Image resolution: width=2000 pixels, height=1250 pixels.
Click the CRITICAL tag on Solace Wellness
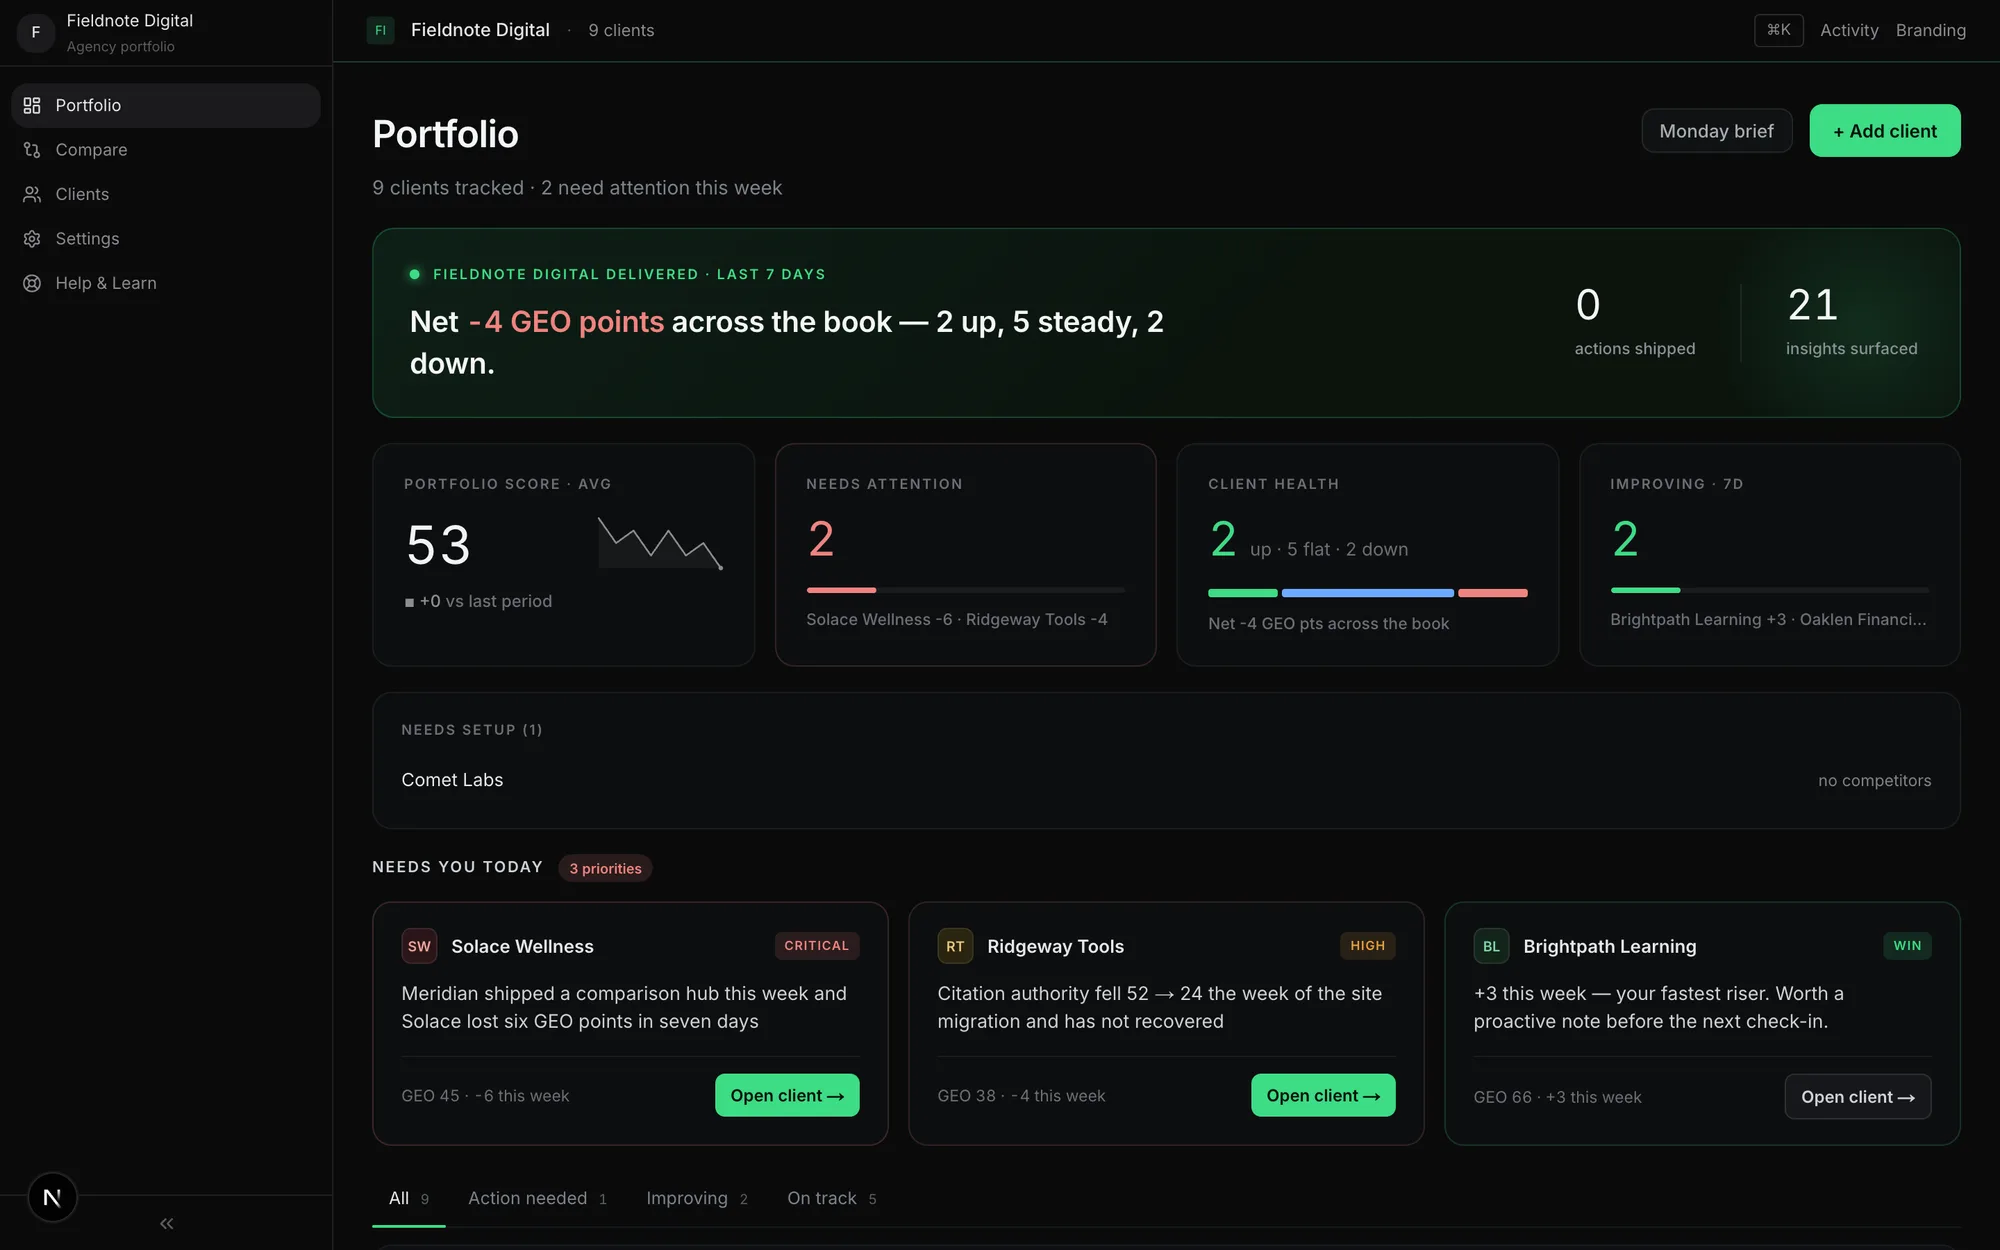click(816, 946)
